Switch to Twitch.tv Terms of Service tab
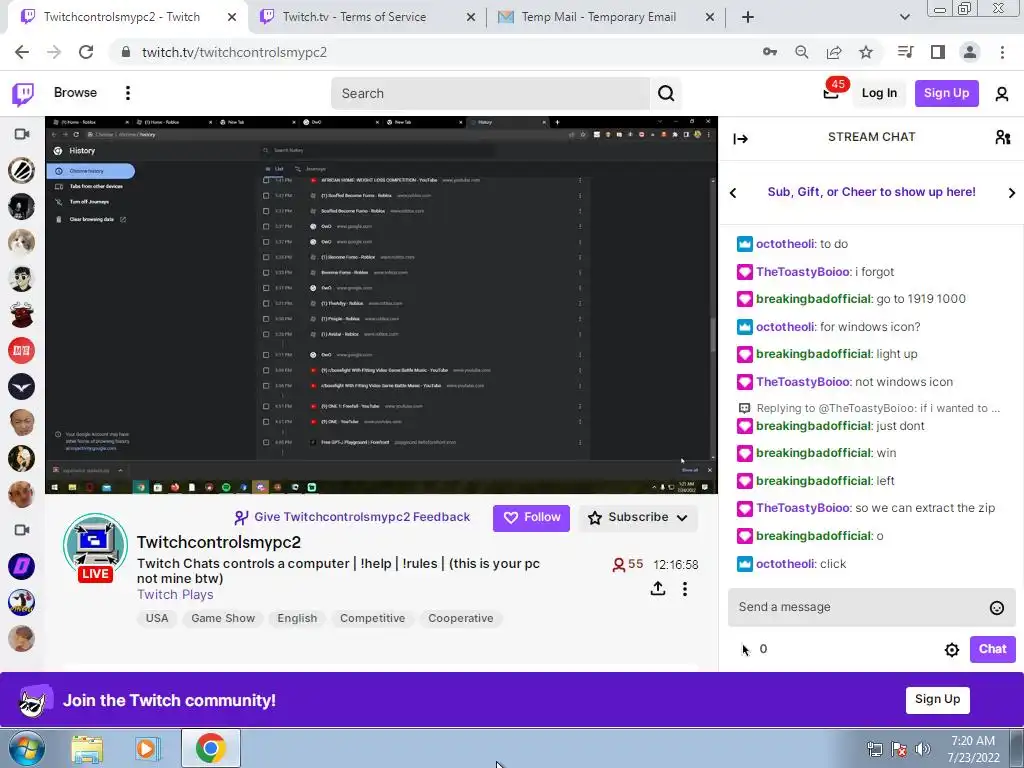Screen dimensions: 1024x768 coord(354,17)
